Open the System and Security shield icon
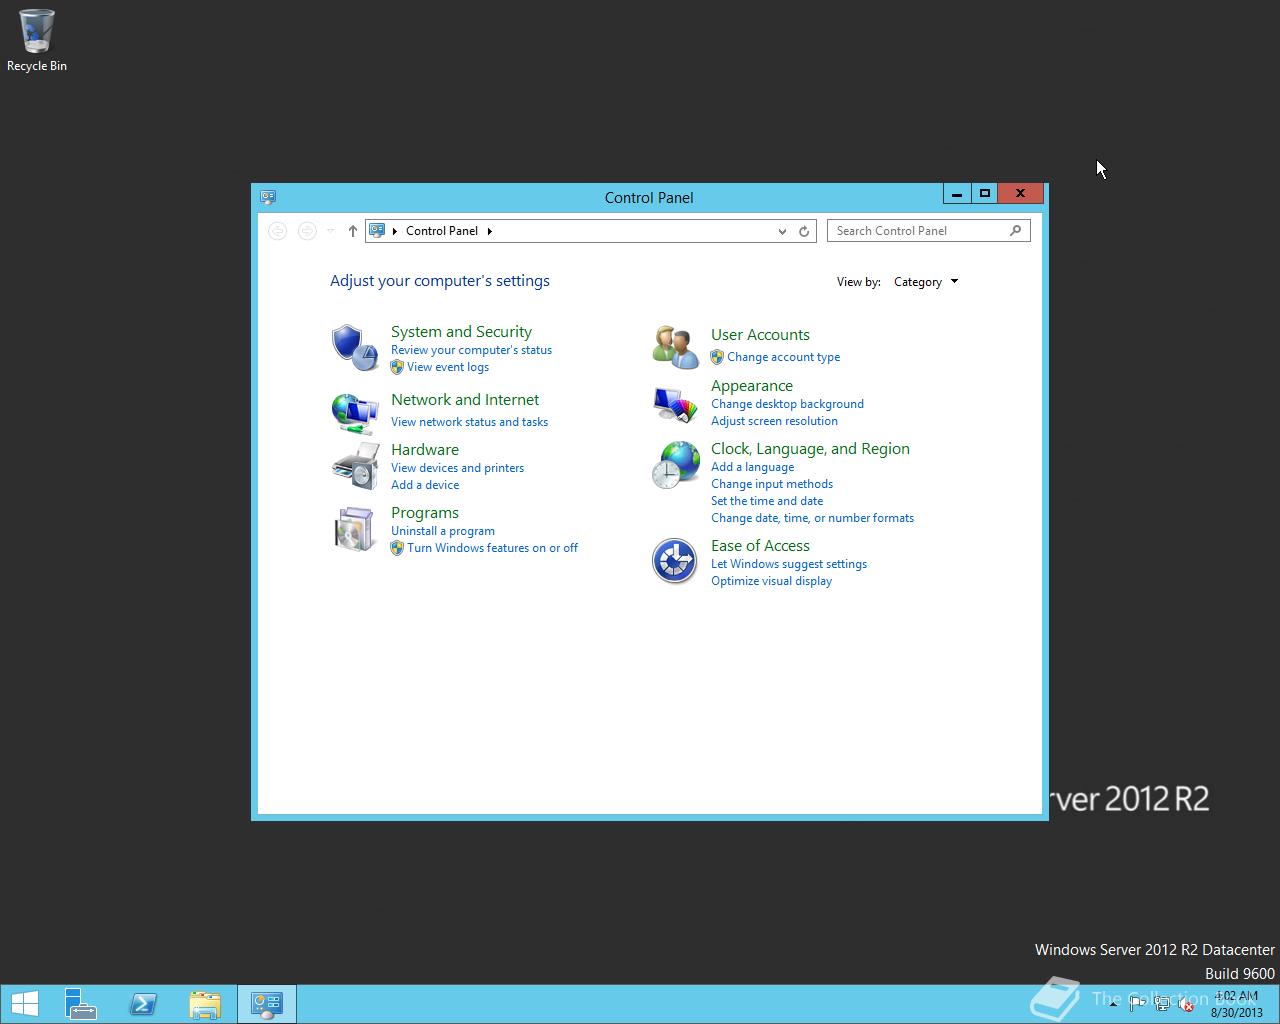The height and width of the screenshot is (1024, 1280). (x=354, y=347)
